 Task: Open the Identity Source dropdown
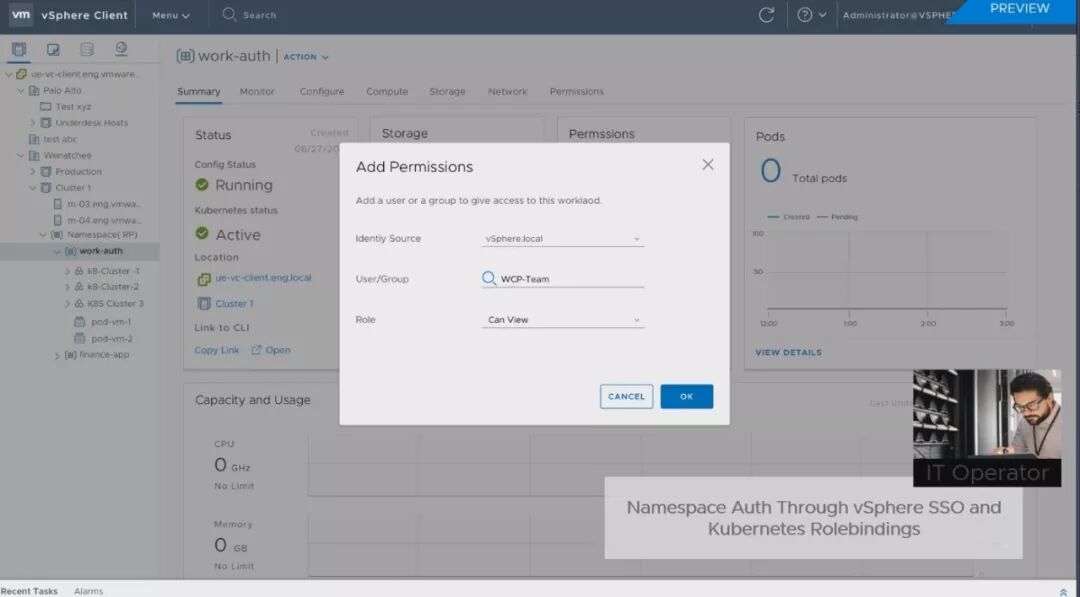pyautogui.click(x=562, y=239)
